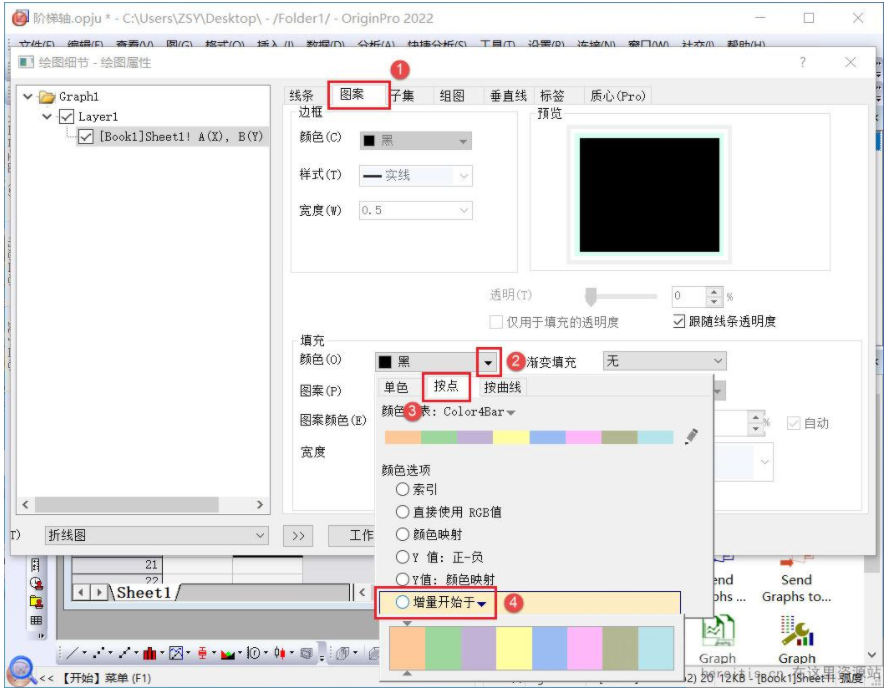Open the Line plot tool dropdown arrow
886x690 pixels.
tap(84, 654)
